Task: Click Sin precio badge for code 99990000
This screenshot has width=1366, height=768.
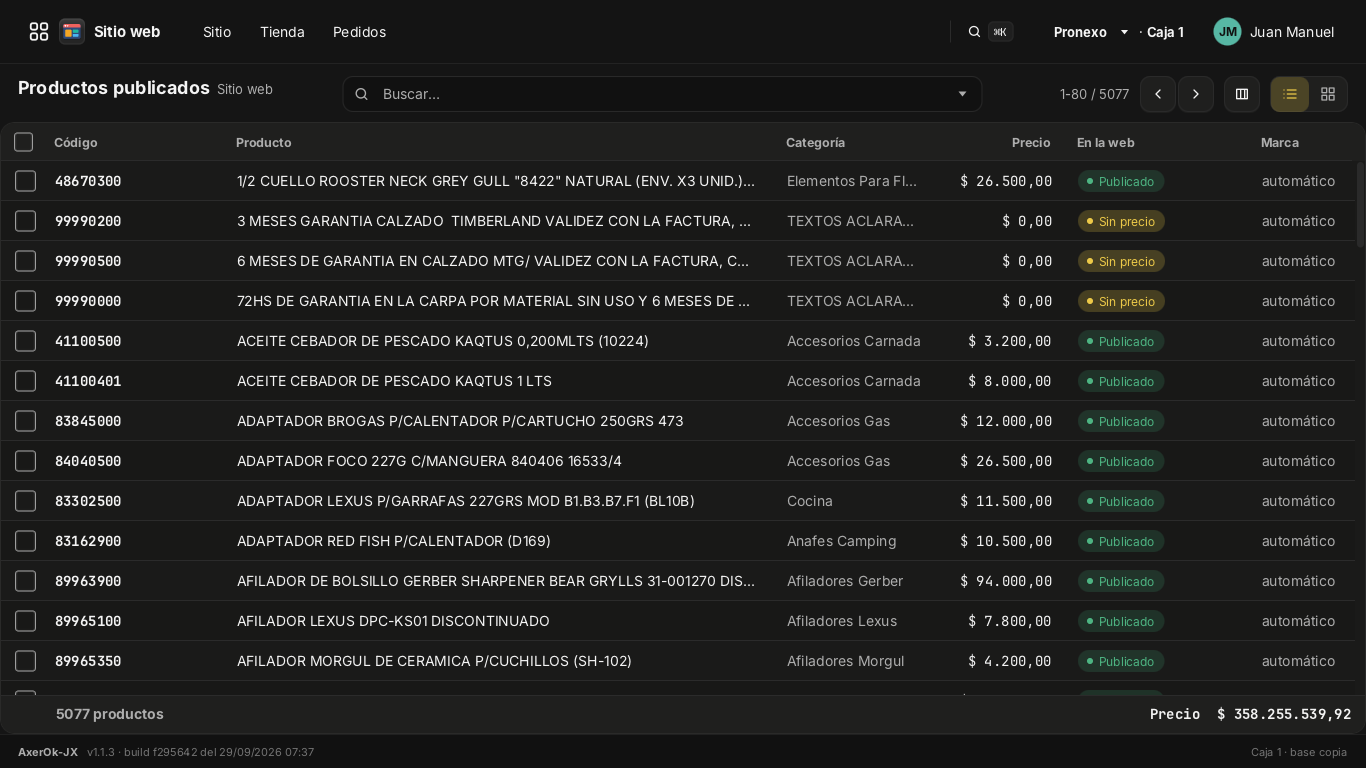Action: tap(1121, 301)
